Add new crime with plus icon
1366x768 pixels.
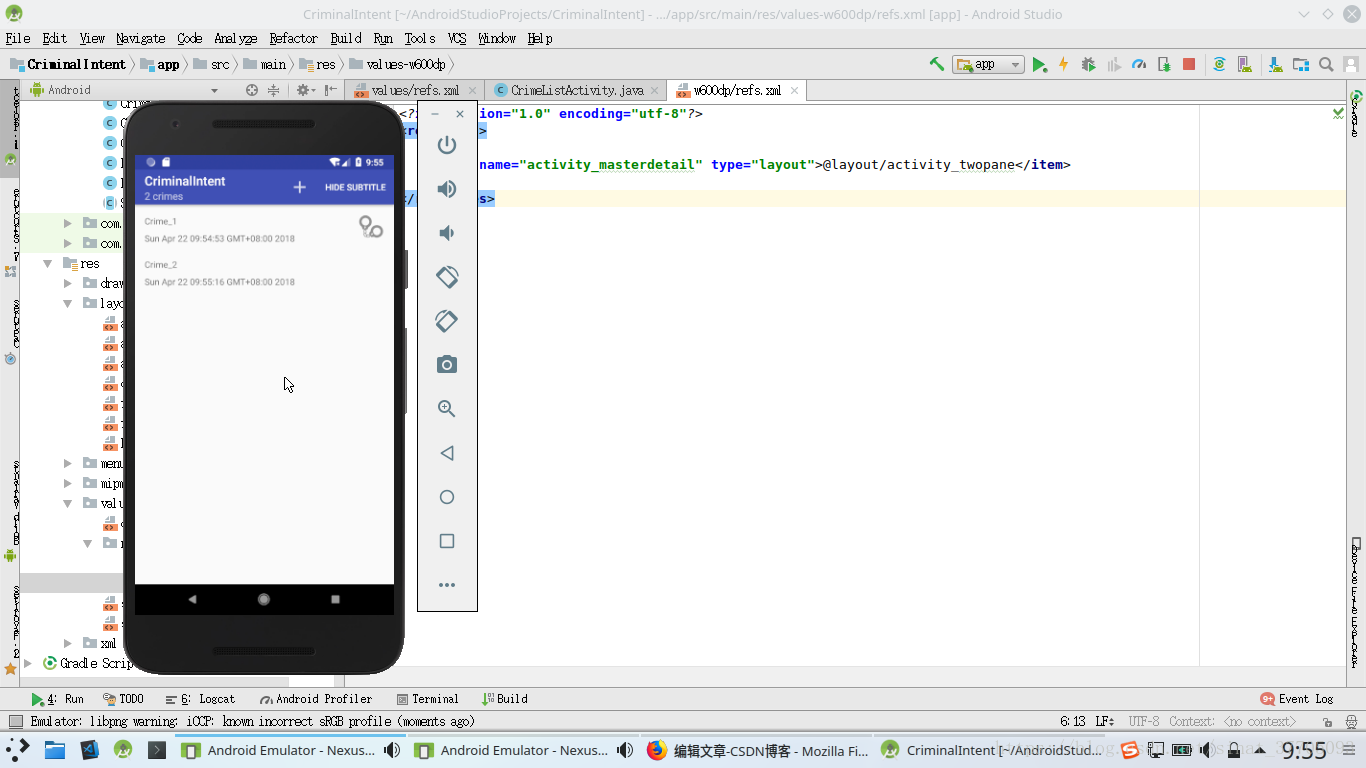click(x=299, y=187)
